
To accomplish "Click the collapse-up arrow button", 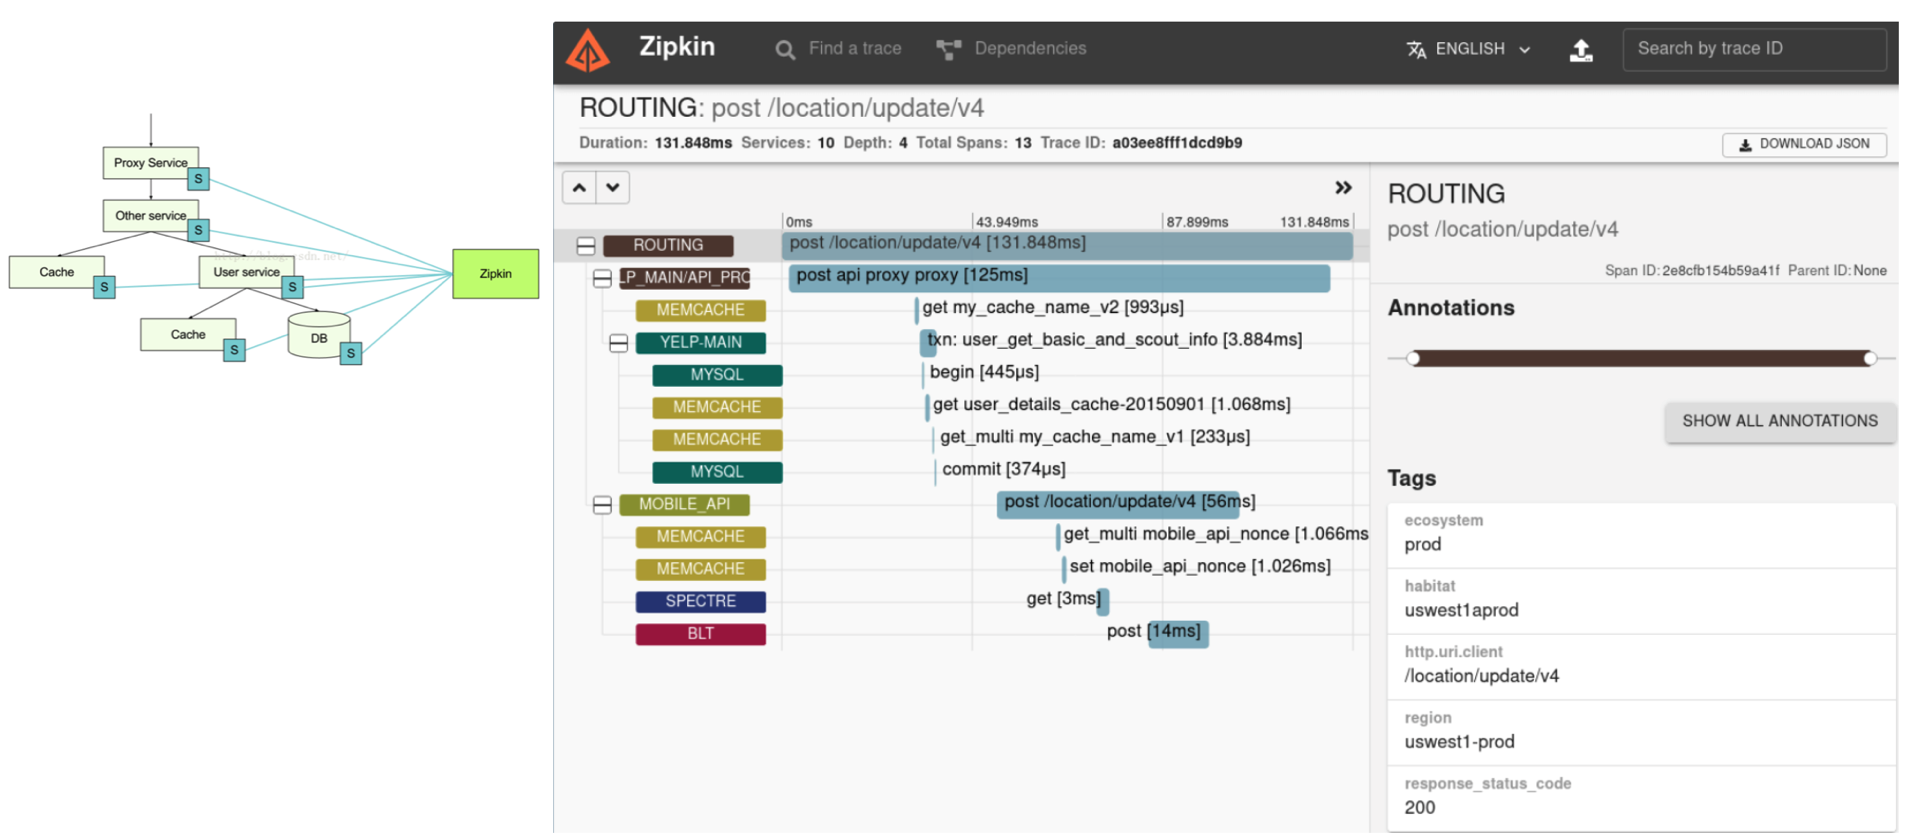I will click(x=579, y=187).
